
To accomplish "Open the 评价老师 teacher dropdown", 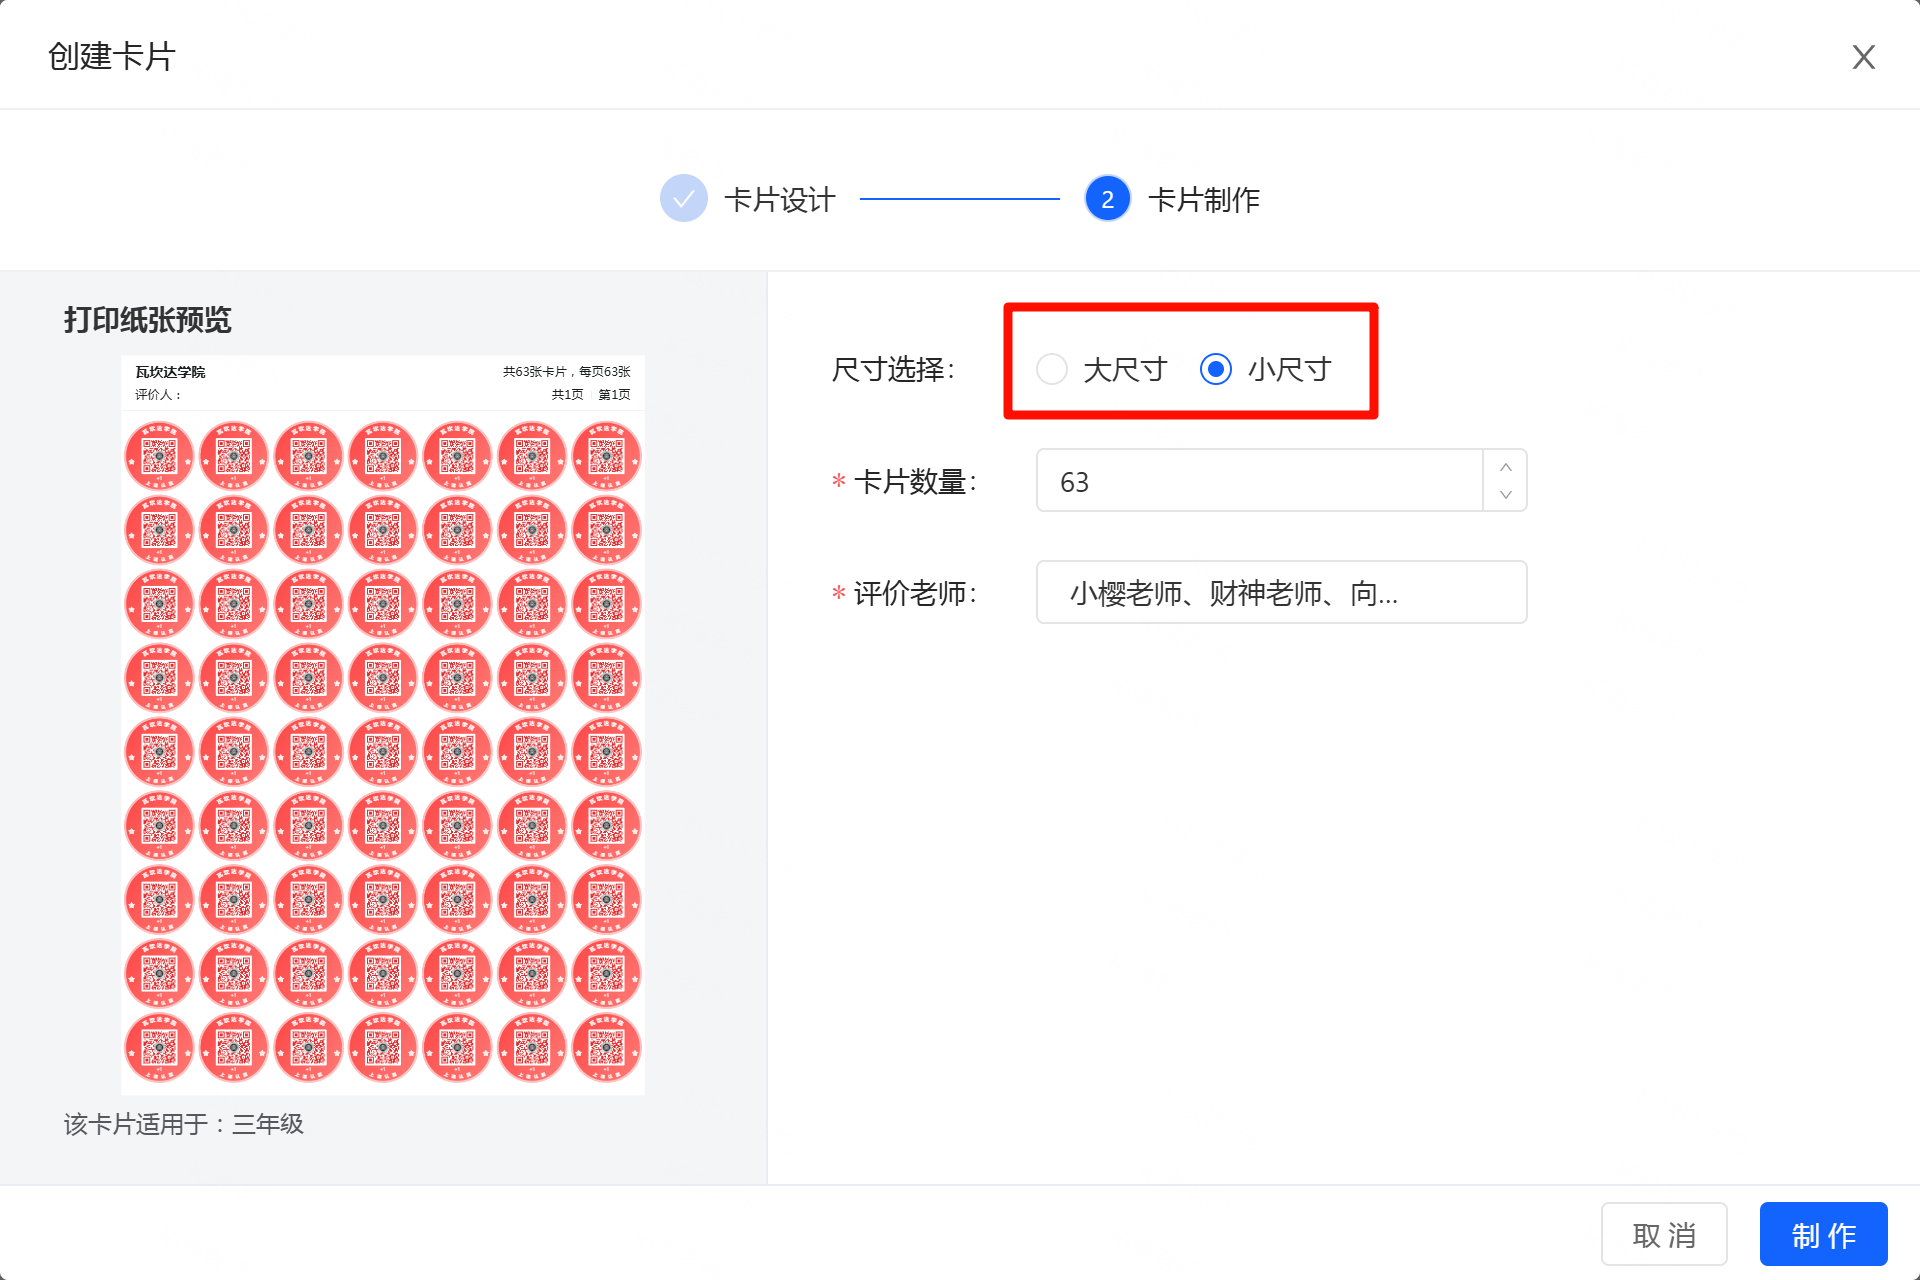I will point(1281,593).
